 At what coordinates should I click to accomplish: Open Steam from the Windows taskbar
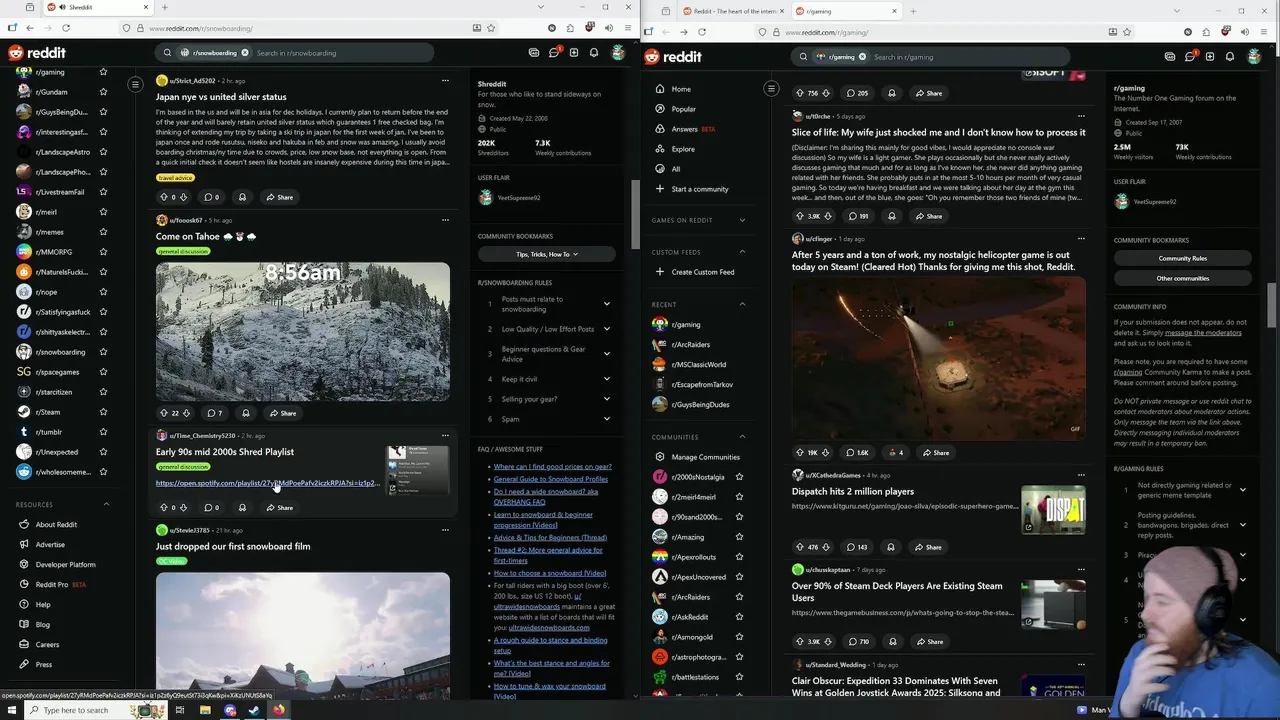pyautogui.click(x=254, y=710)
